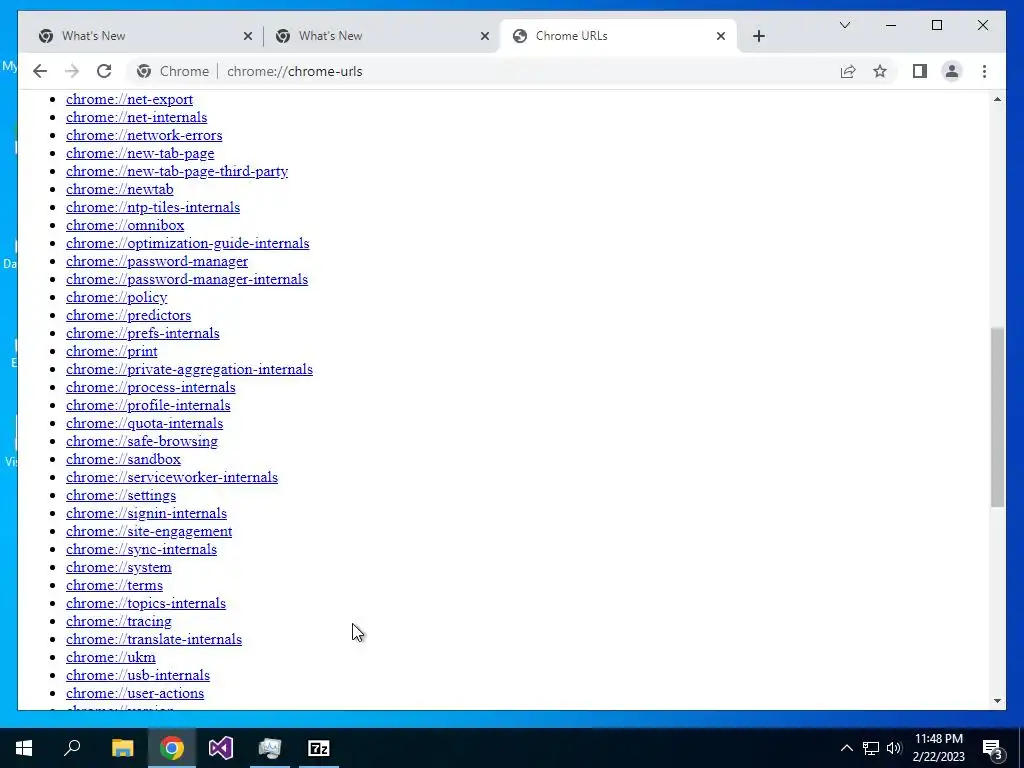Open Windows taskbar search
1024x768 pixels.
[x=72, y=748]
